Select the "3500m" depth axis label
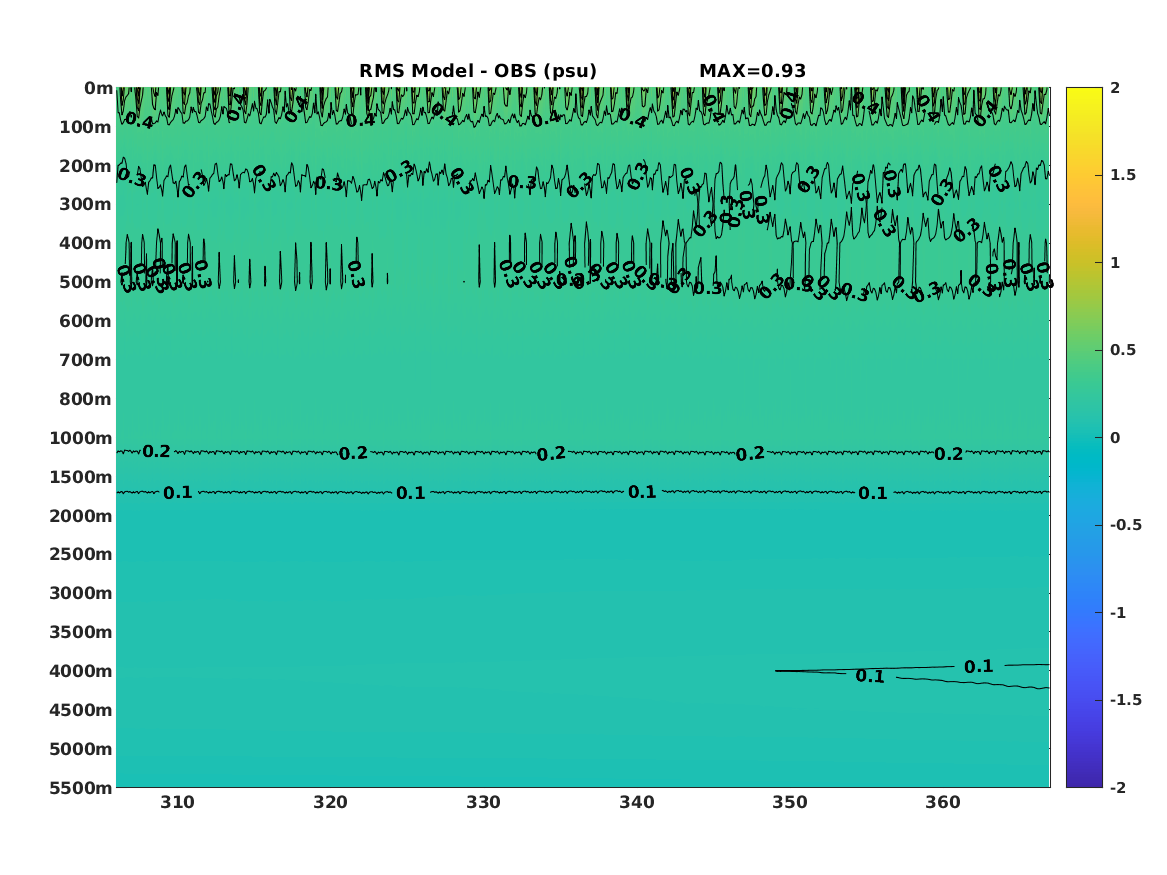 pos(81,632)
